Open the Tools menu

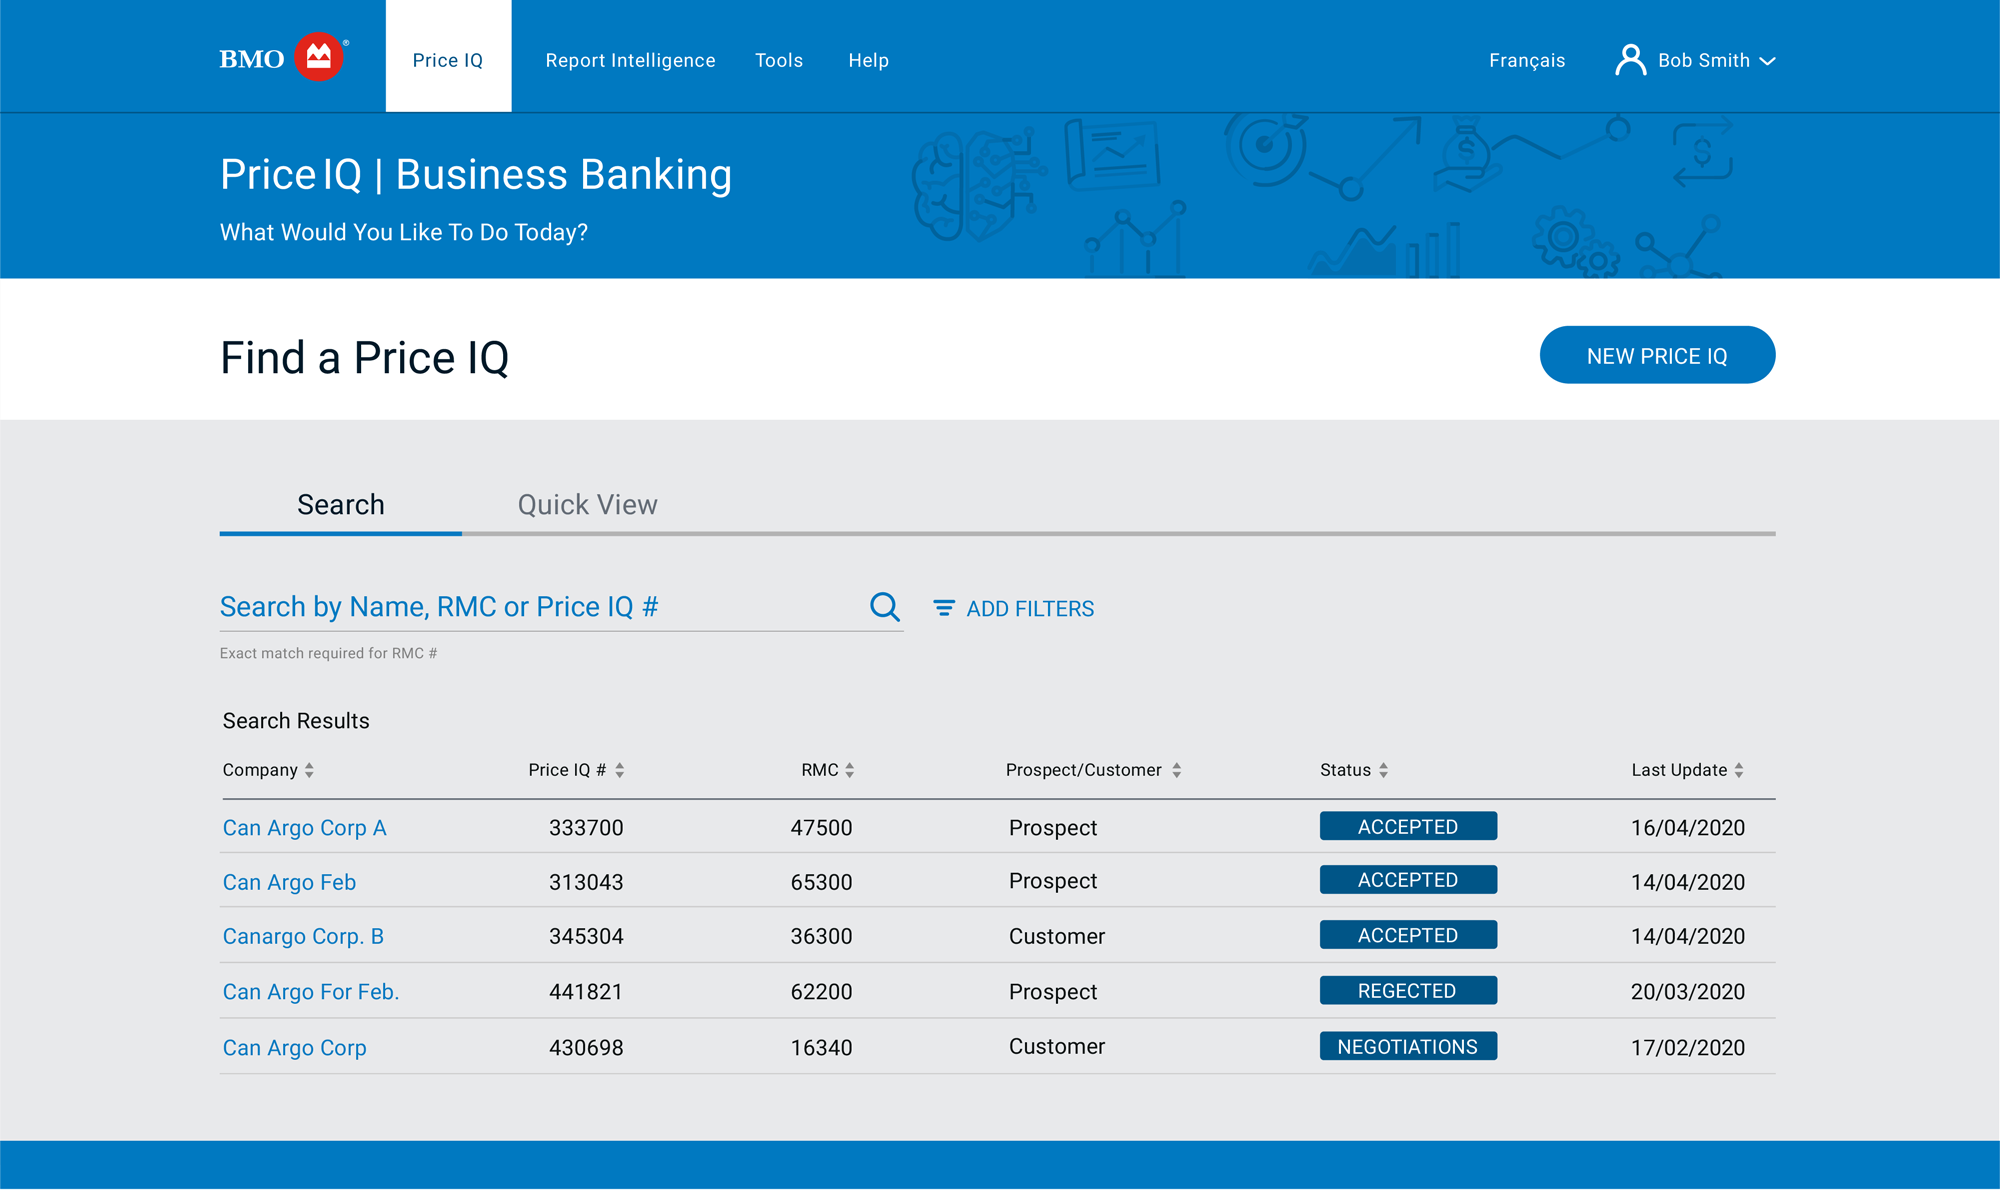pos(779,60)
